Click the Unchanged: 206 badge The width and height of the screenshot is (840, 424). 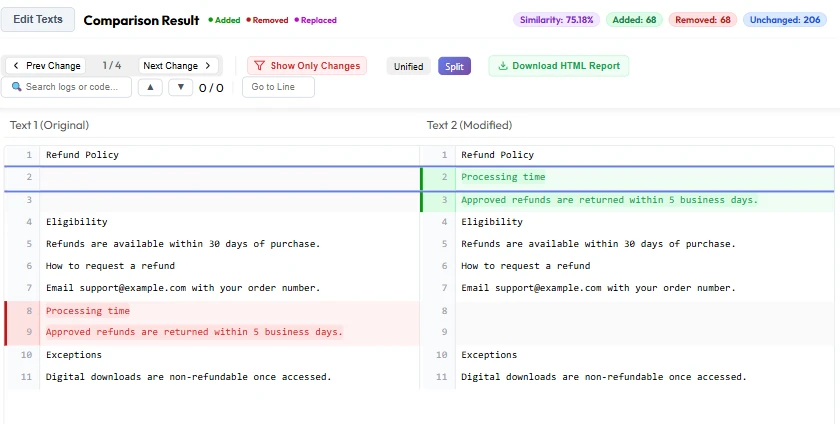pos(785,20)
